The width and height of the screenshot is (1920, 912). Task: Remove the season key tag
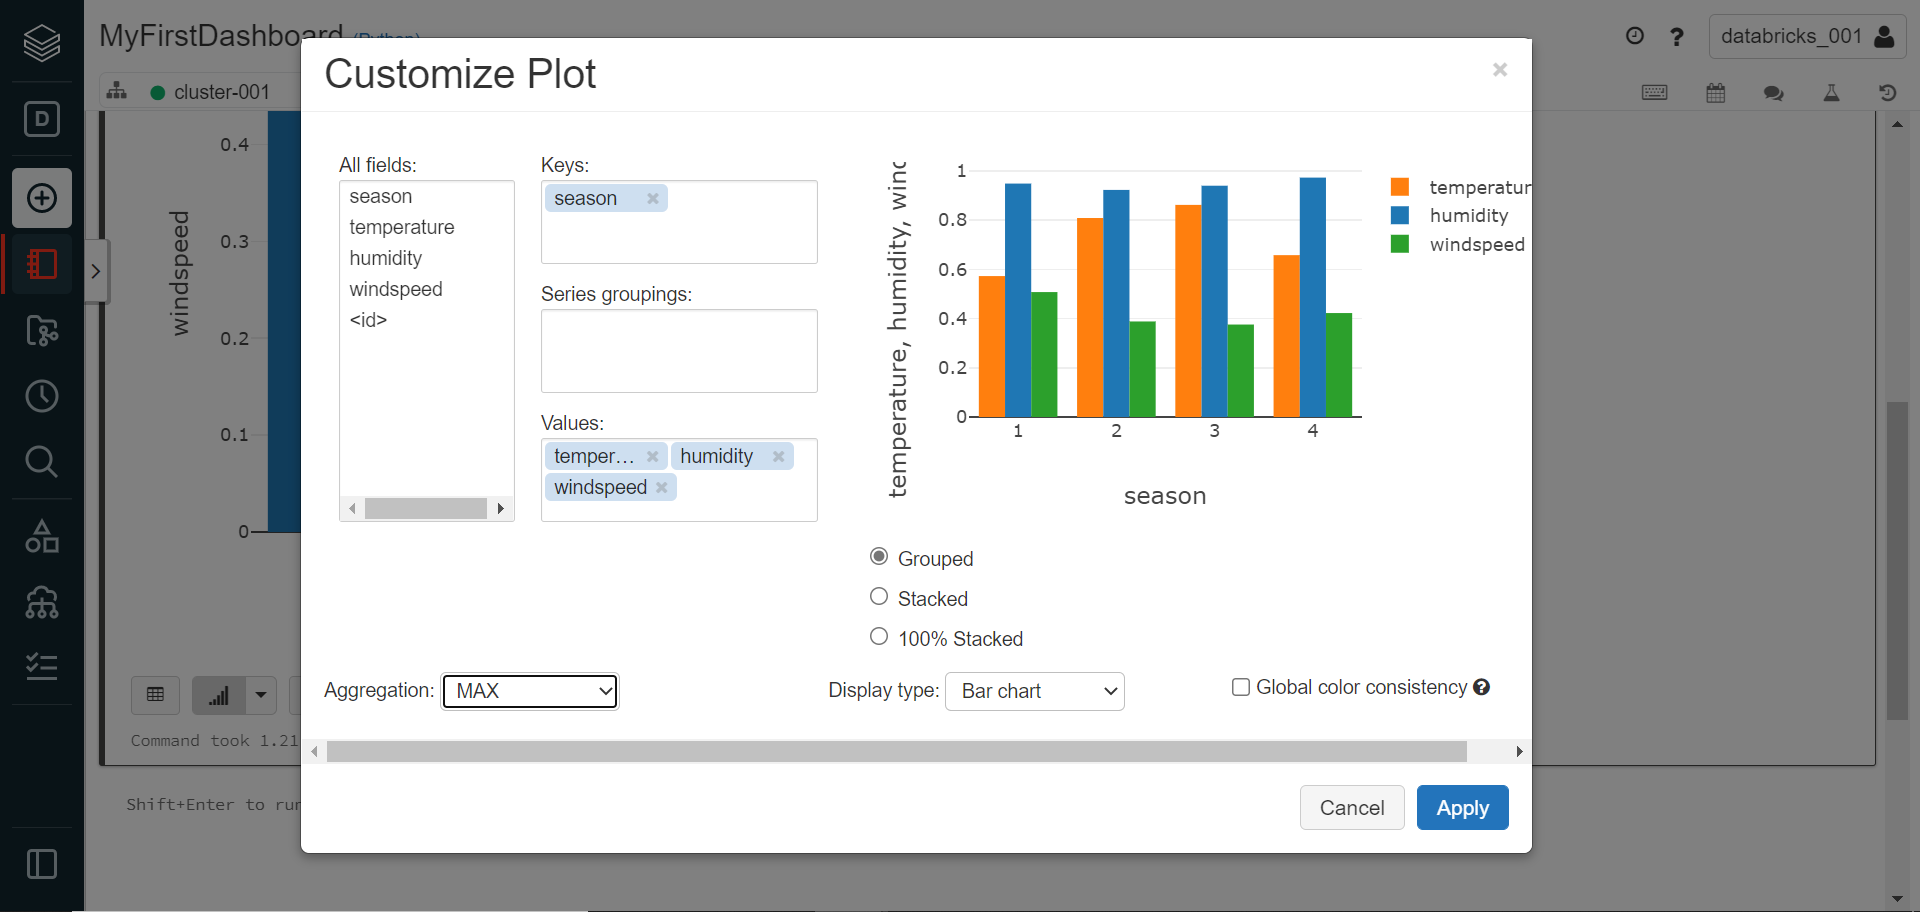(652, 198)
